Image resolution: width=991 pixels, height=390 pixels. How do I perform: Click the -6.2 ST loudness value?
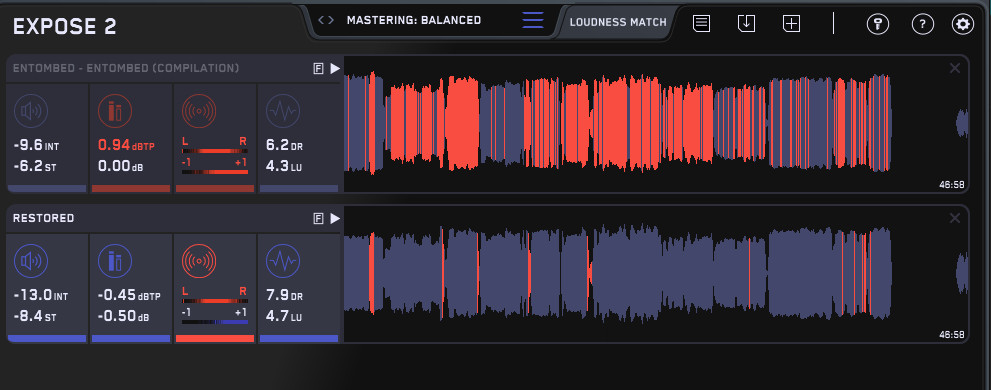[x=35, y=167]
